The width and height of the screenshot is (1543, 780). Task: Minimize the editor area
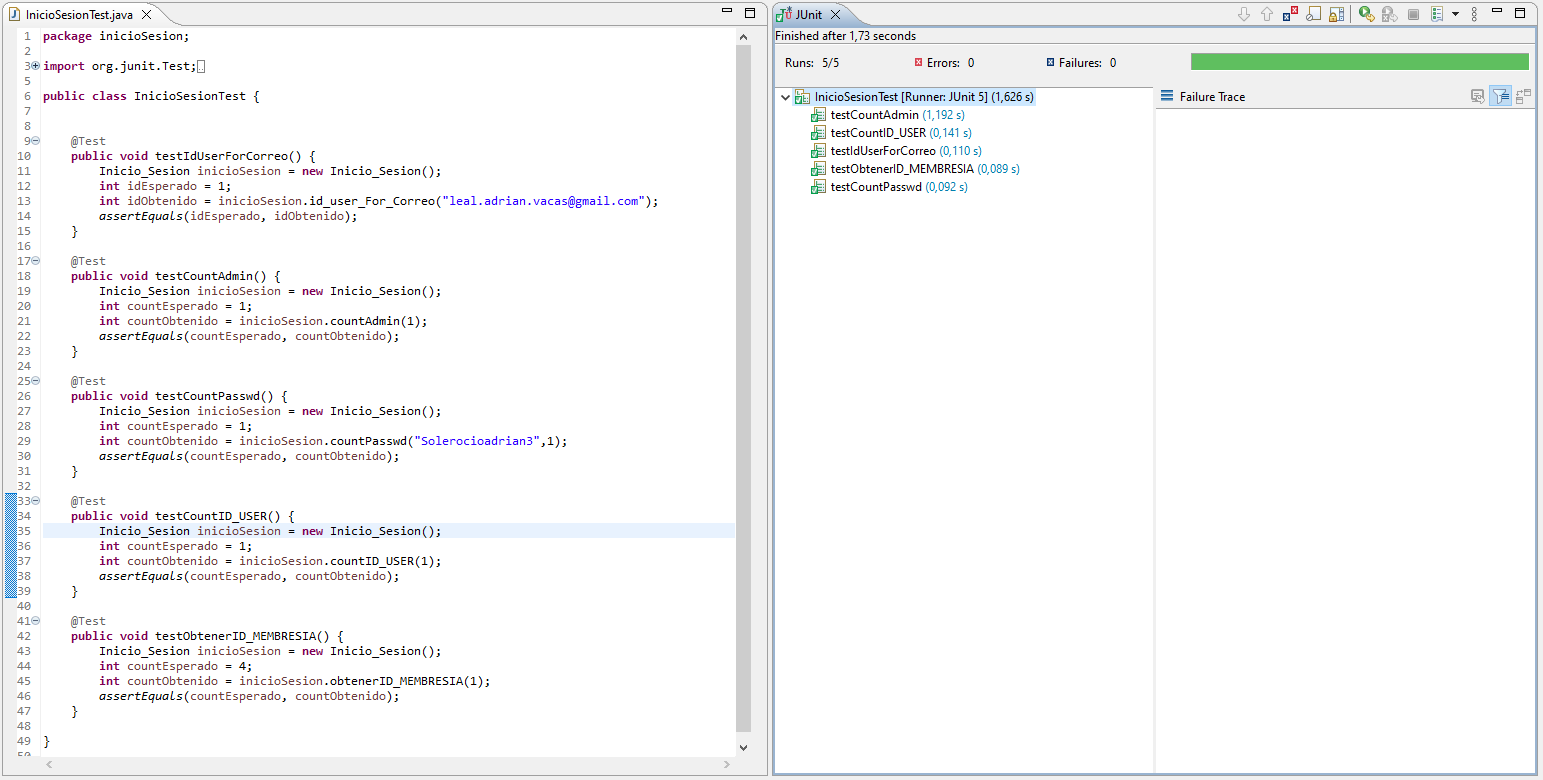pyautogui.click(x=727, y=11)
